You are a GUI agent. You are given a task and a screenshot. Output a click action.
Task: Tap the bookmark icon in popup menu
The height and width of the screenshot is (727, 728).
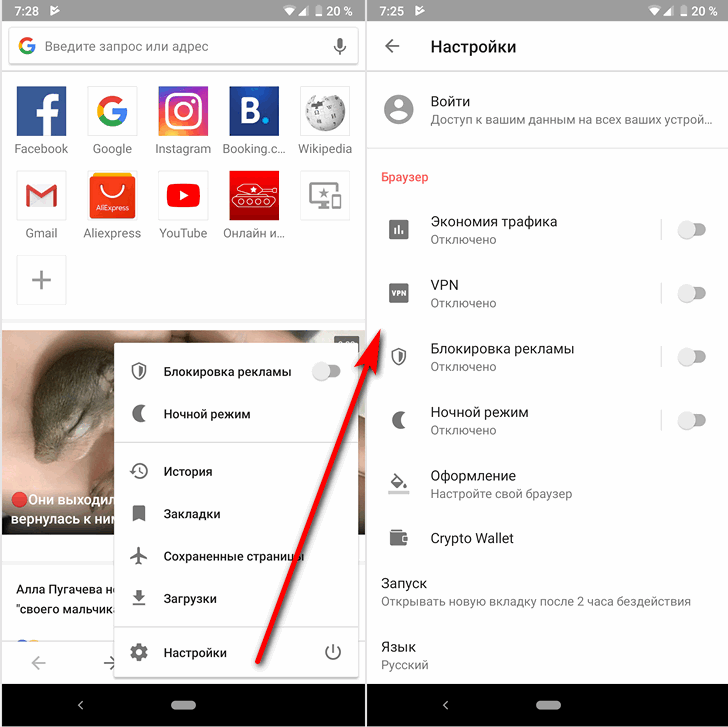[x=139, y=513]
